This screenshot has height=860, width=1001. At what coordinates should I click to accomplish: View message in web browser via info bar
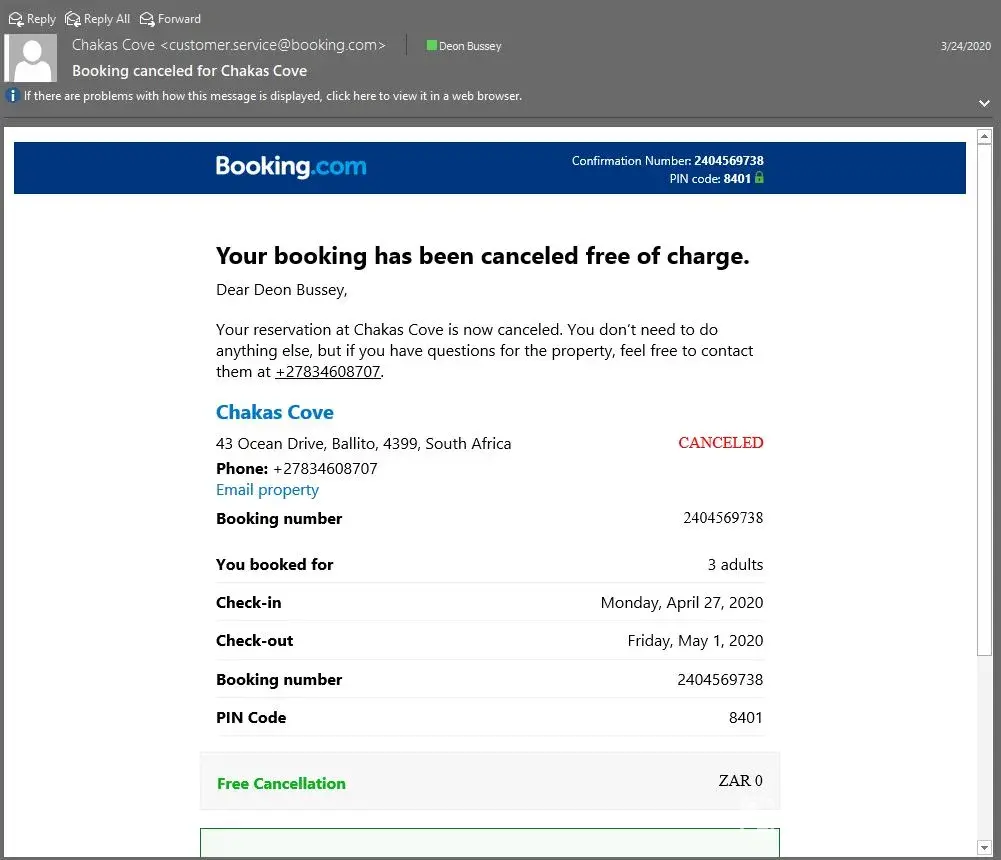(x=272, y=96)
